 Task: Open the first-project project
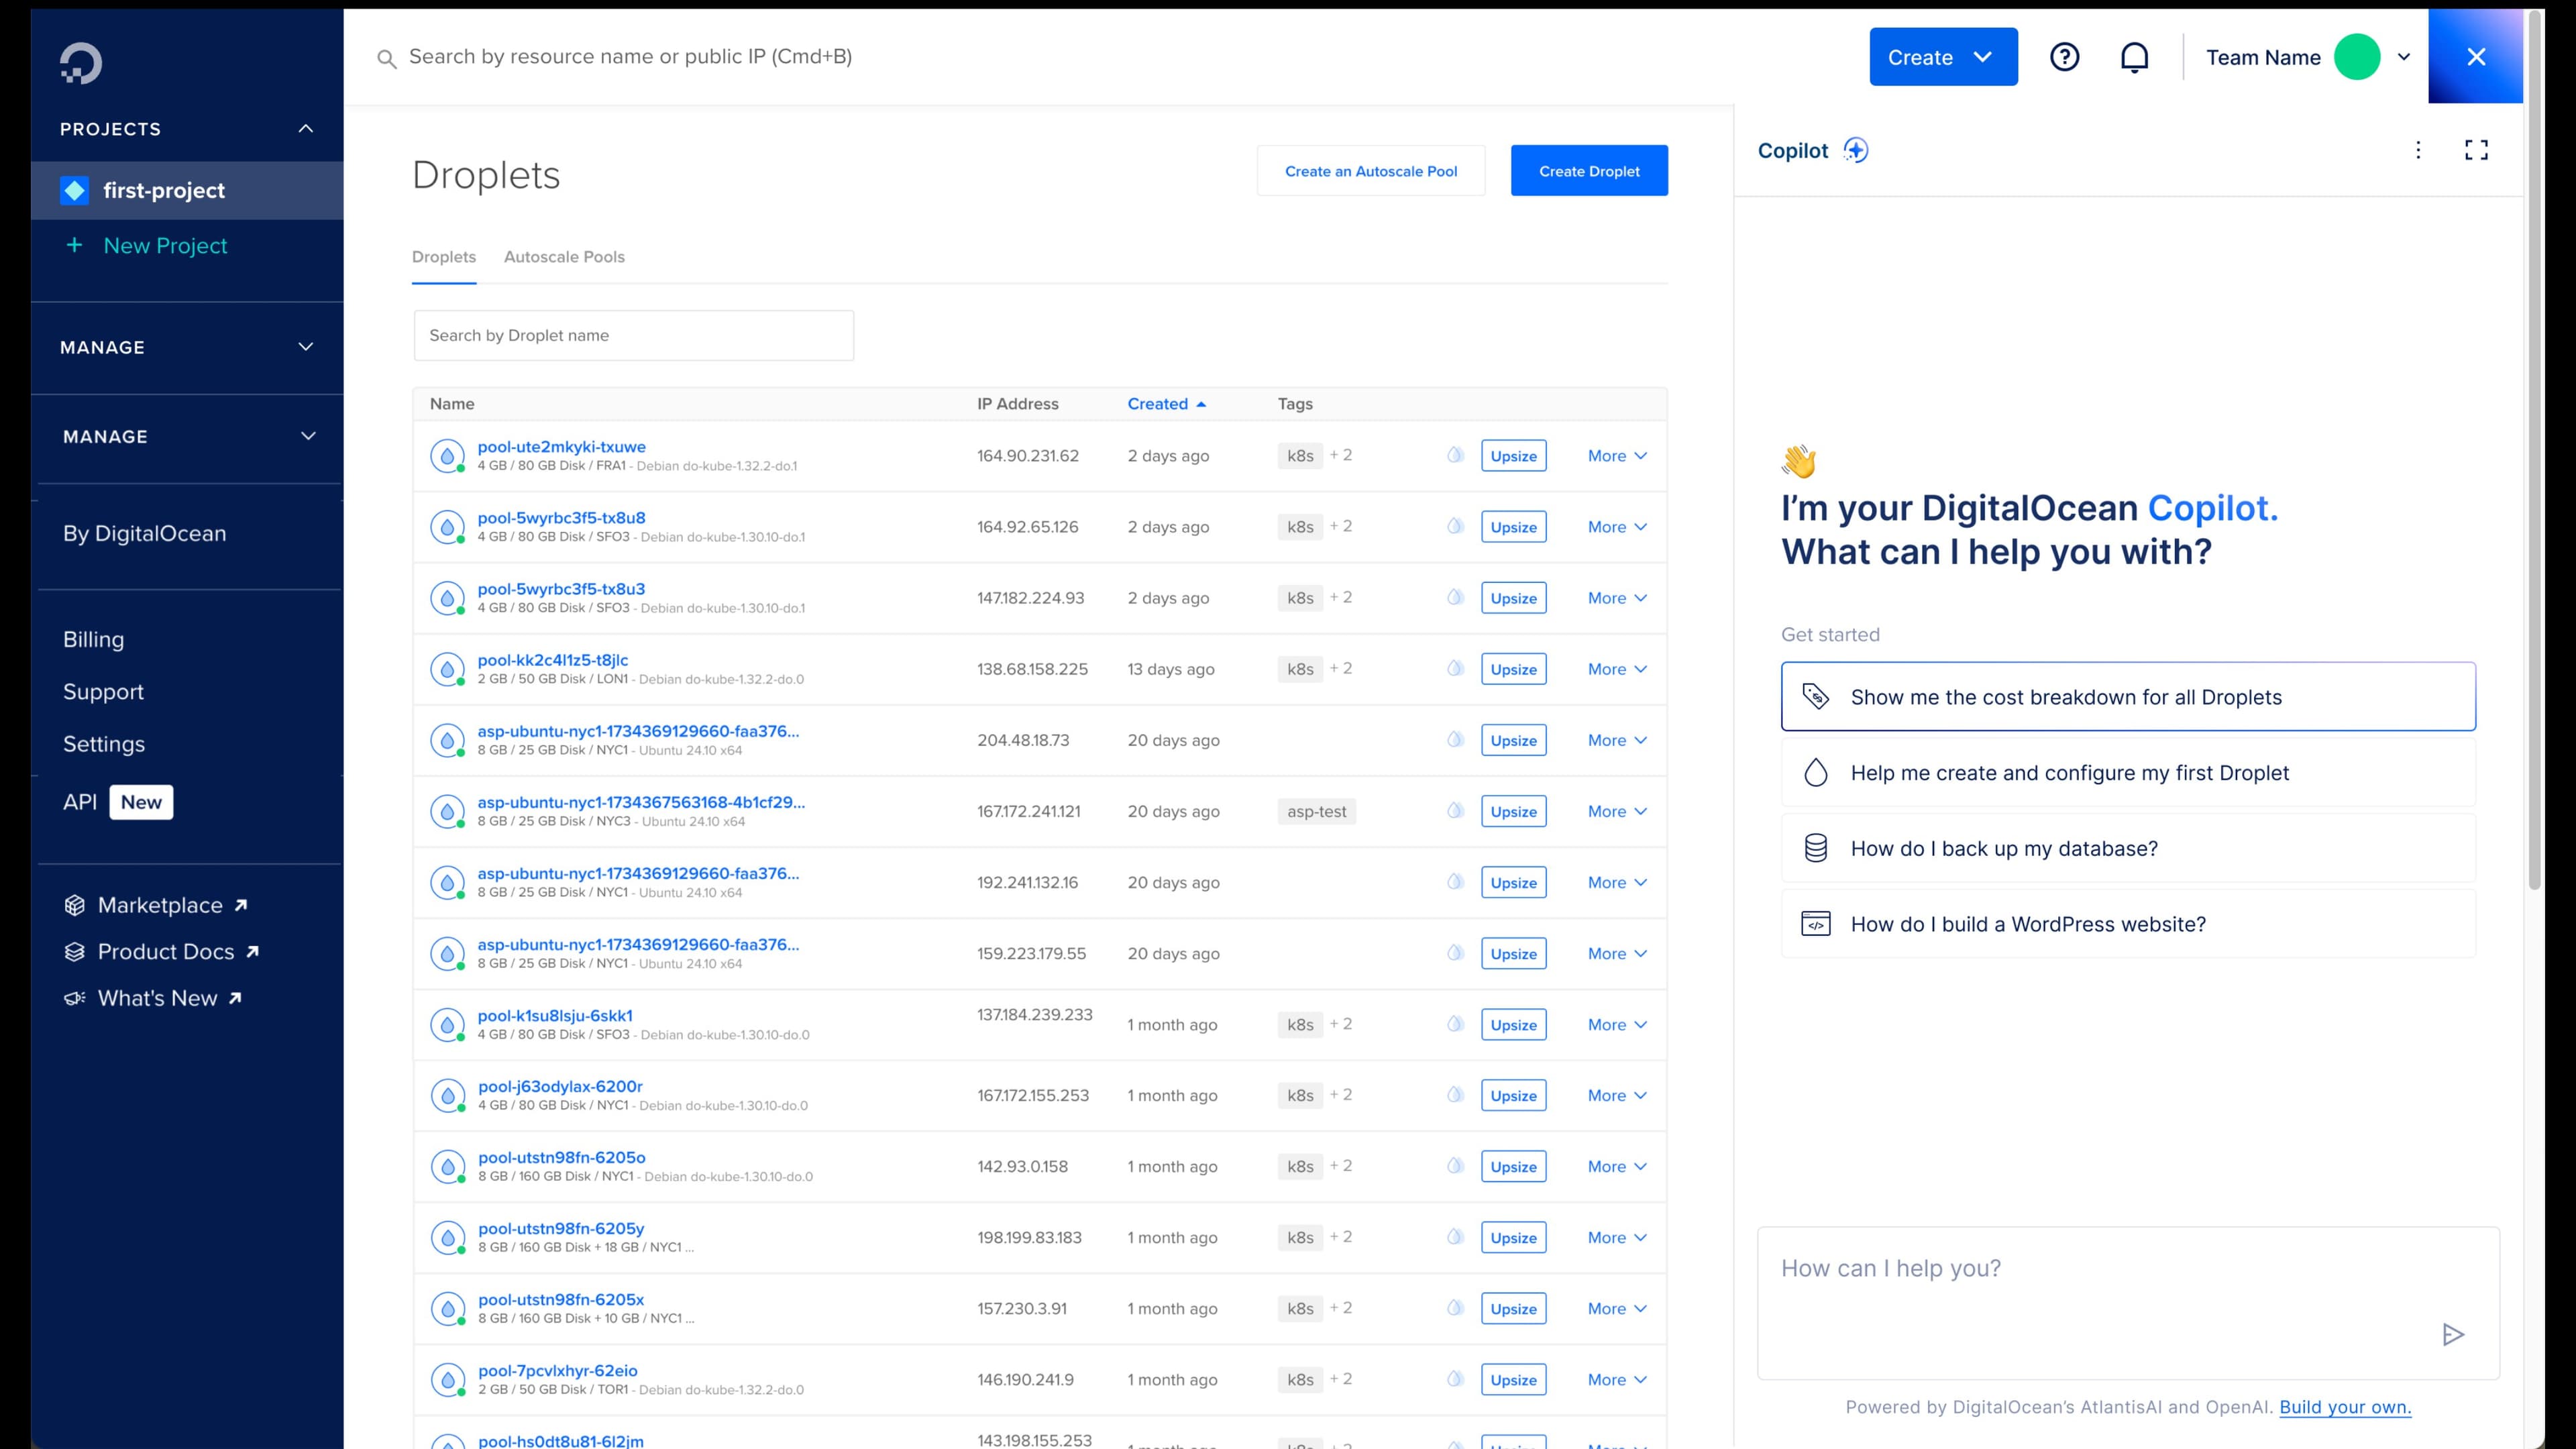[x=187, y=190]
